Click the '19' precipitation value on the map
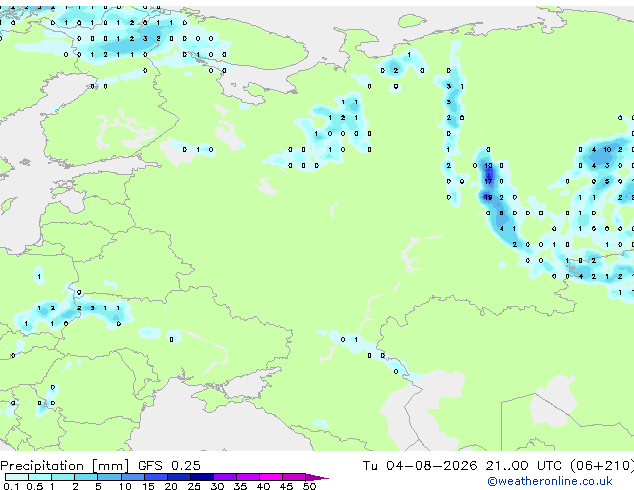This screenshot has height=490, width=634. 488,197
